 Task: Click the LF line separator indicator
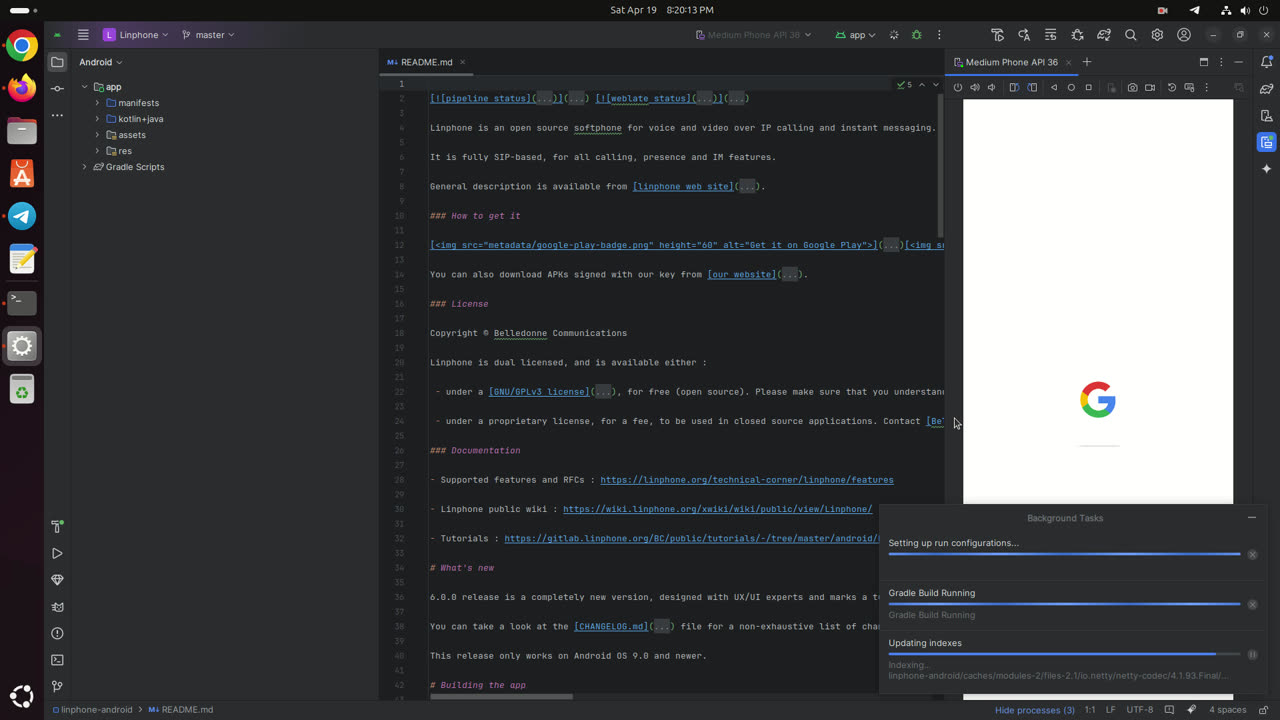[1111, 710]
